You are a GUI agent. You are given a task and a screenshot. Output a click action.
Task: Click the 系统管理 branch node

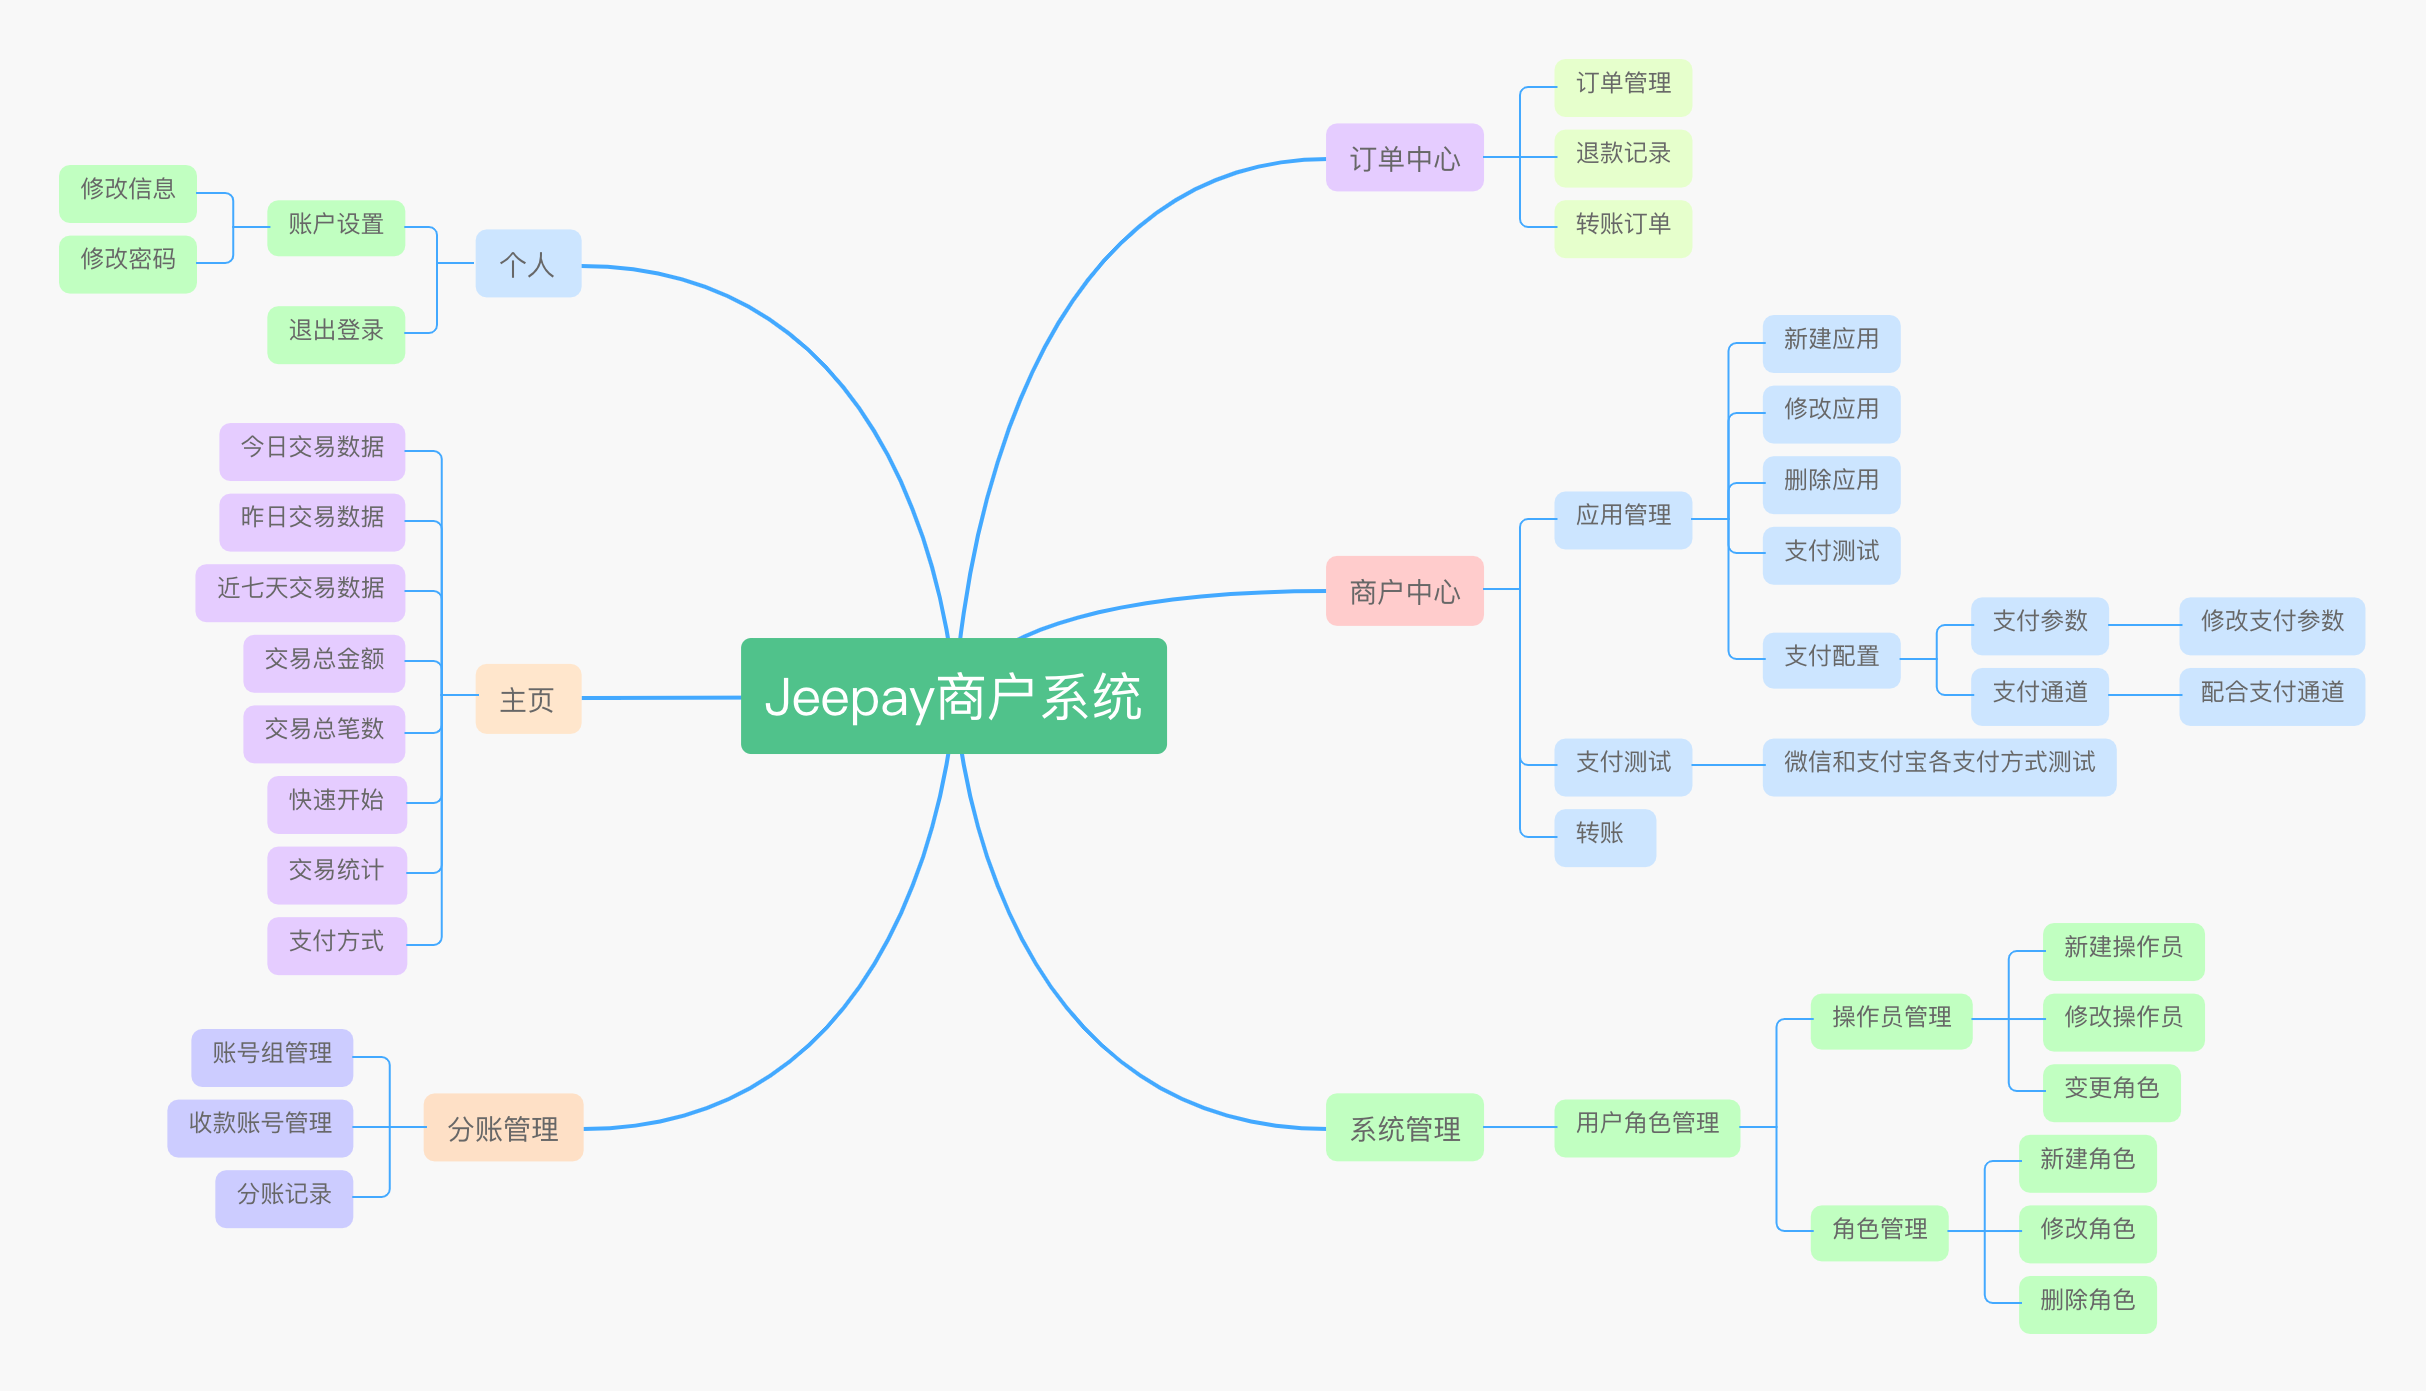[1404, 1128]
